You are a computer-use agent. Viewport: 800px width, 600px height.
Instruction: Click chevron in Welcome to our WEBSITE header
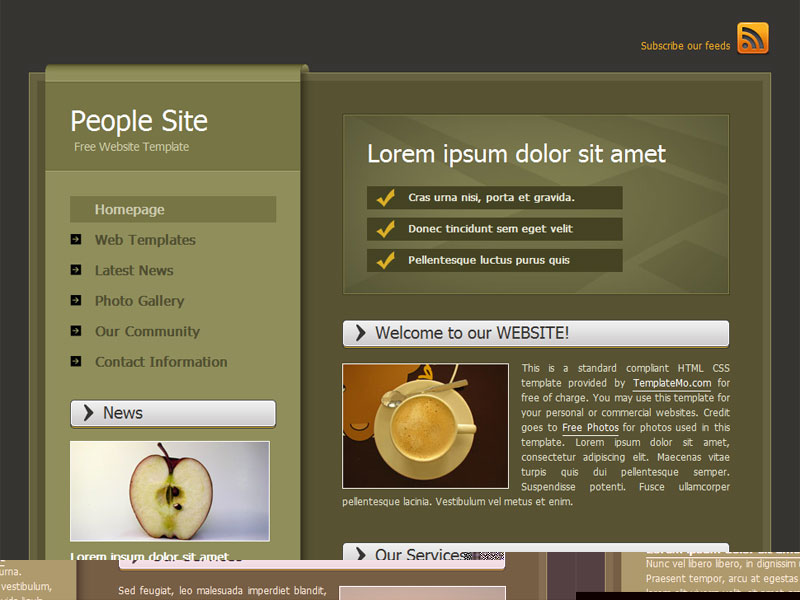click(361, 334)
